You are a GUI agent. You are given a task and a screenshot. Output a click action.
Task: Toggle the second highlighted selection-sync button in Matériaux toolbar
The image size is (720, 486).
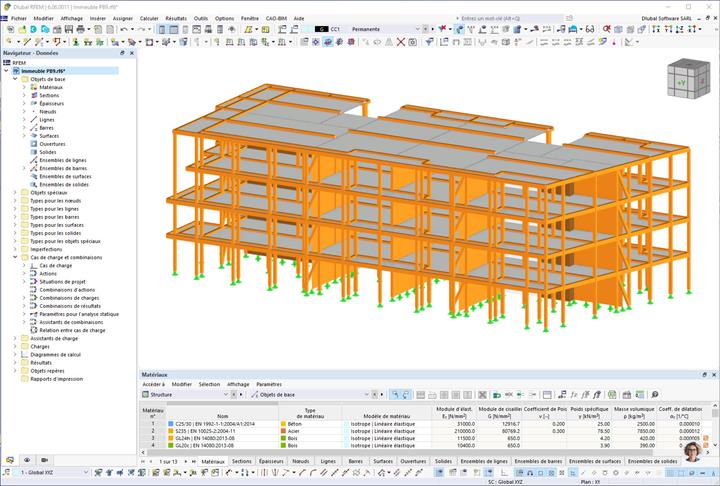[x=406, y=395]
